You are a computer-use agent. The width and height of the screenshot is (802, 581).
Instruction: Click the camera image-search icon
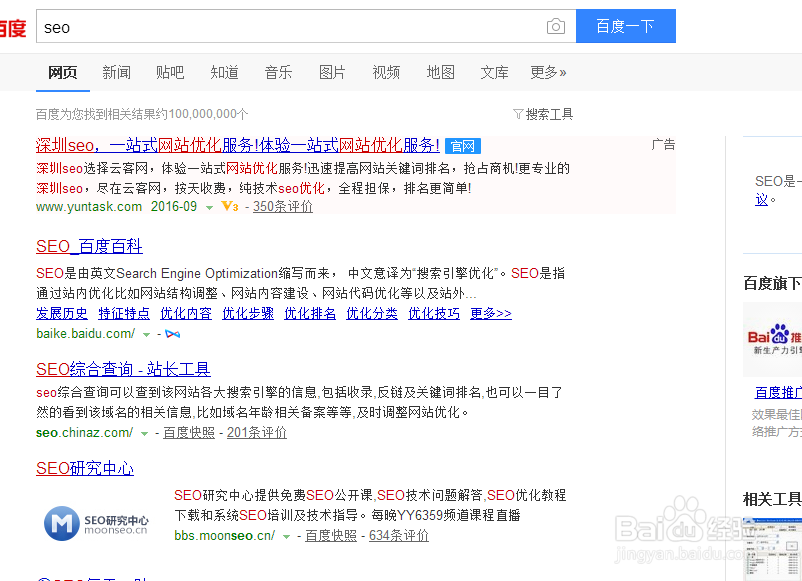click(x=555, y=26)
